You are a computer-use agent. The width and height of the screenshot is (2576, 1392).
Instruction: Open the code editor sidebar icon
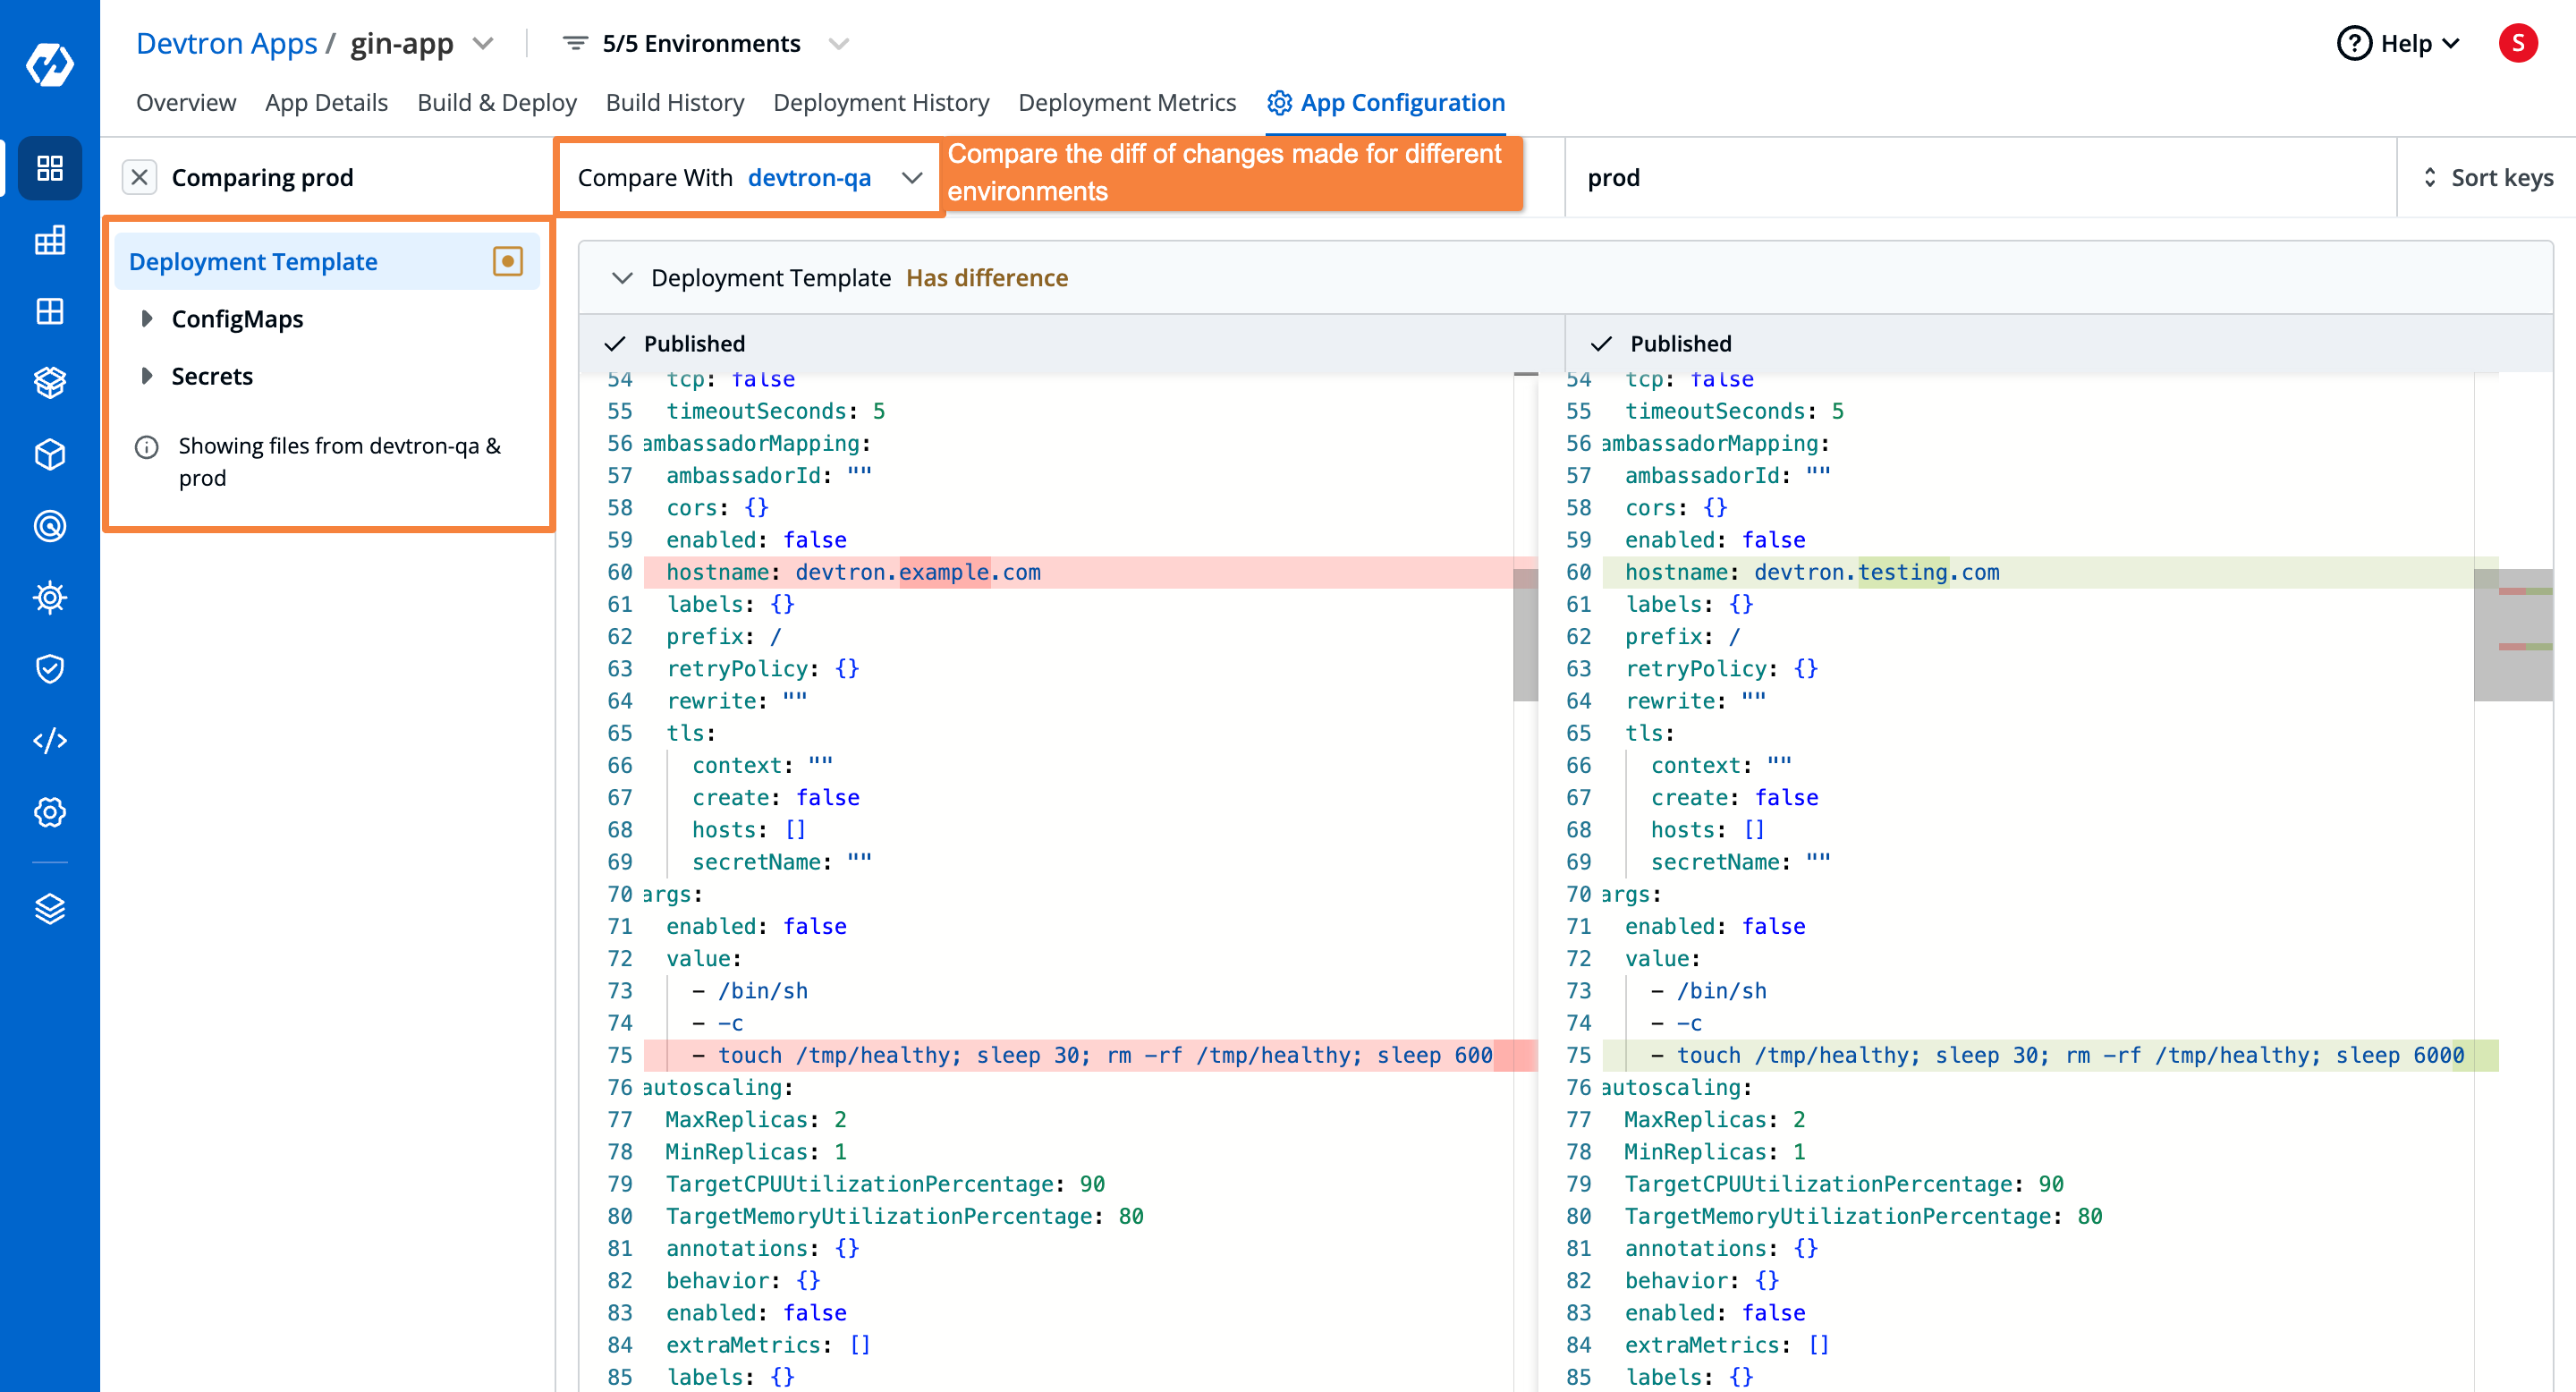point(48,741)
